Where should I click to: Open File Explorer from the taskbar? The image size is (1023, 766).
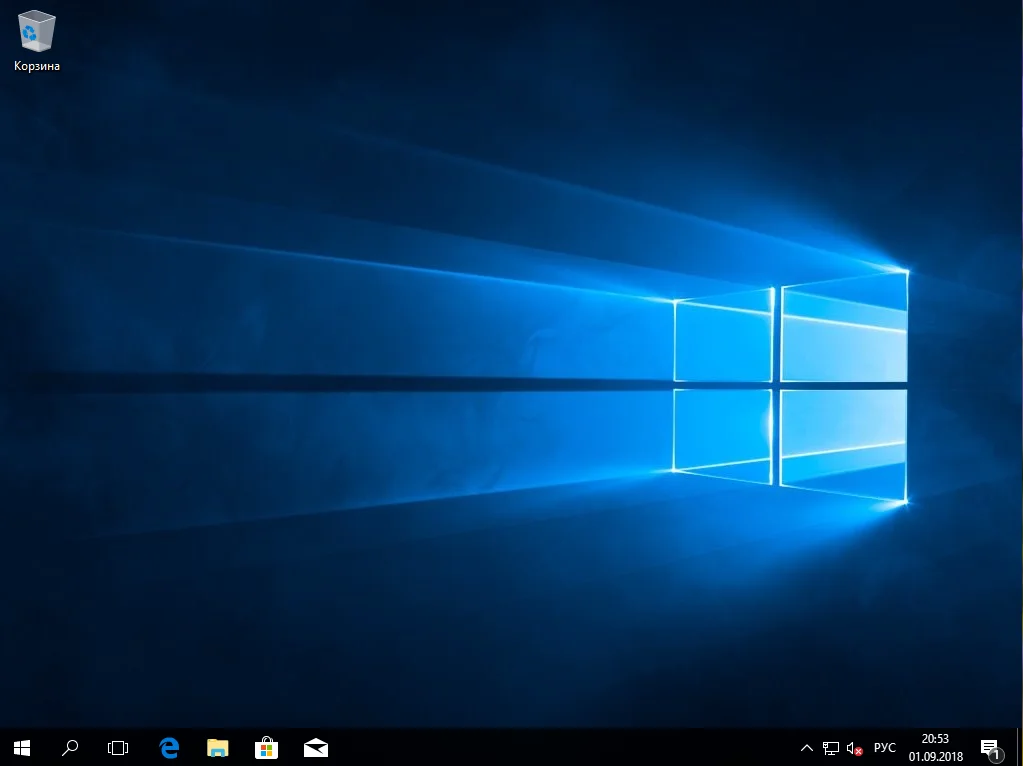click(x=217, y=747)
